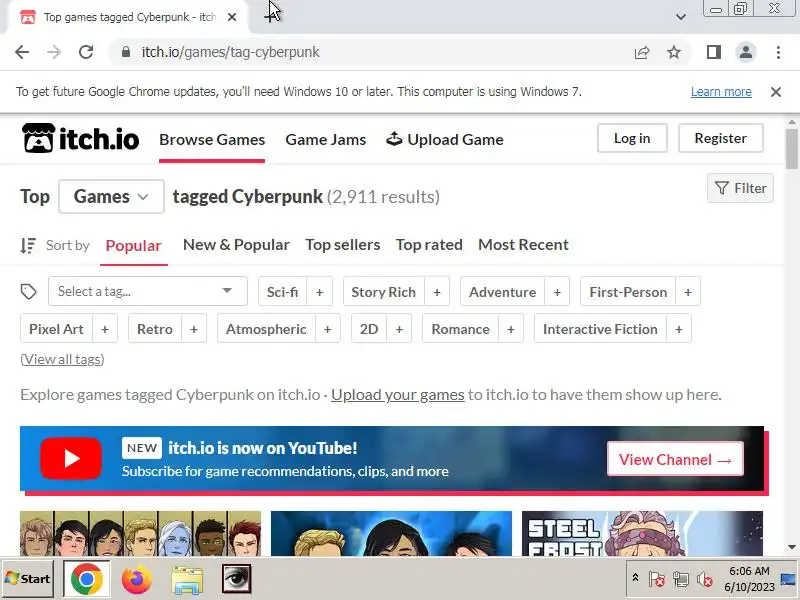Click the tag icon beside Select a tag
This screenshot has height=600, width=800.
pos(29,291)
